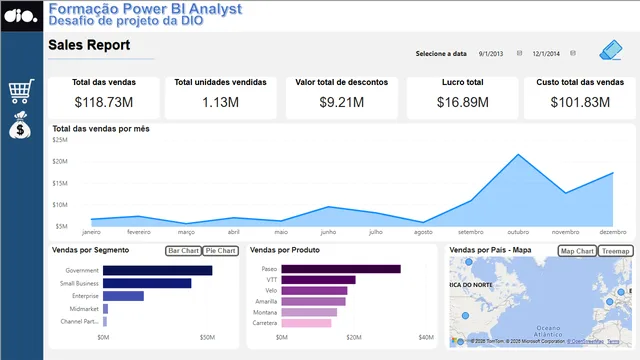640x360 pixels.
Task: Open the Terms link on map
Action: point(613,341)
